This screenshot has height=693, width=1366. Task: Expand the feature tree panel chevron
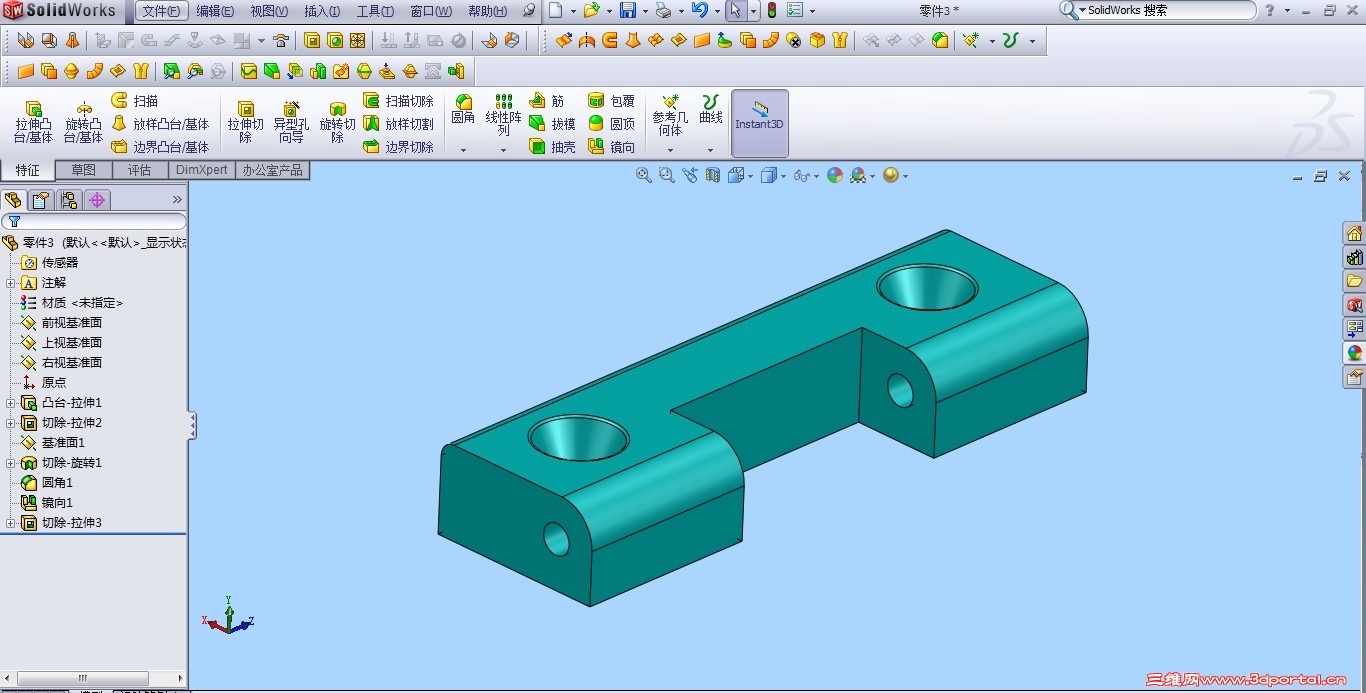coord(177,200)
